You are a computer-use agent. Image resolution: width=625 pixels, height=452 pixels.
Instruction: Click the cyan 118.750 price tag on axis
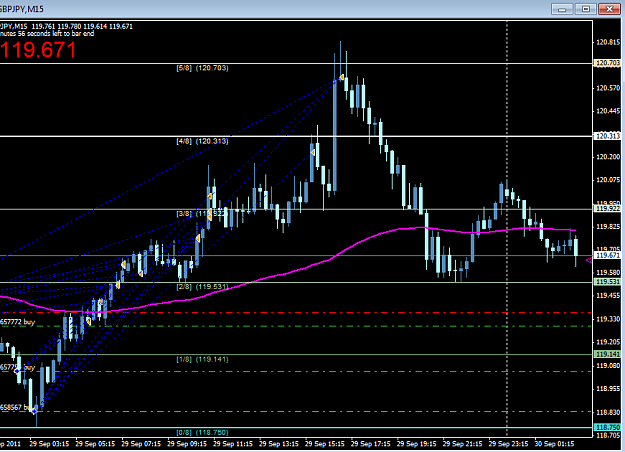click(x=607, y=427)
